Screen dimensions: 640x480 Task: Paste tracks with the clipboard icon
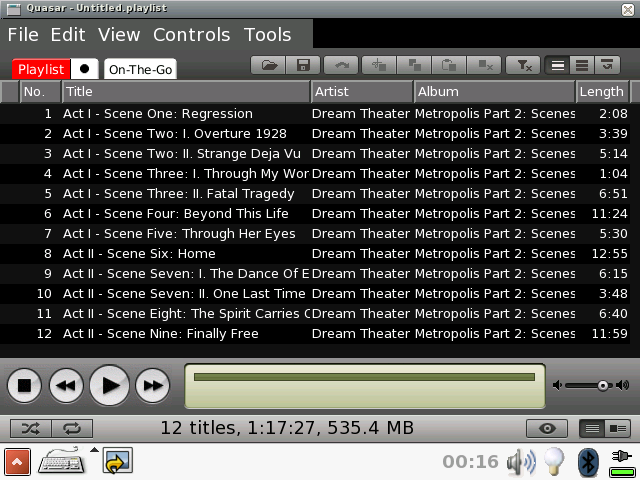point(449,65)
